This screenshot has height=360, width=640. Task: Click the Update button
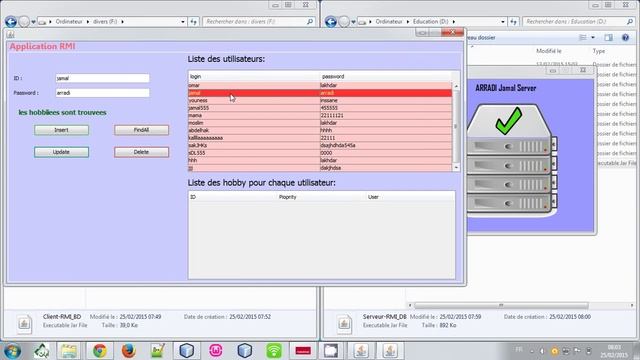(x=61, y=152)
